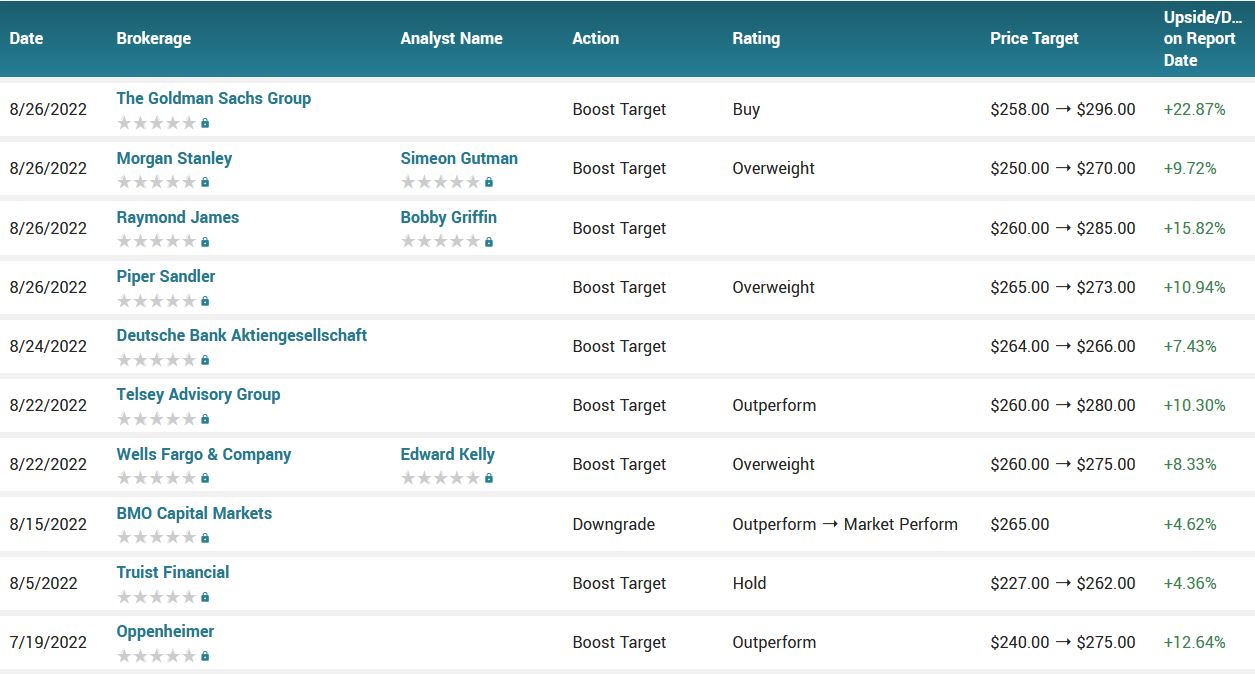Open The Goldman Sachs Group brokerage link
The image size is (1255, 674).
pos(214,98)
